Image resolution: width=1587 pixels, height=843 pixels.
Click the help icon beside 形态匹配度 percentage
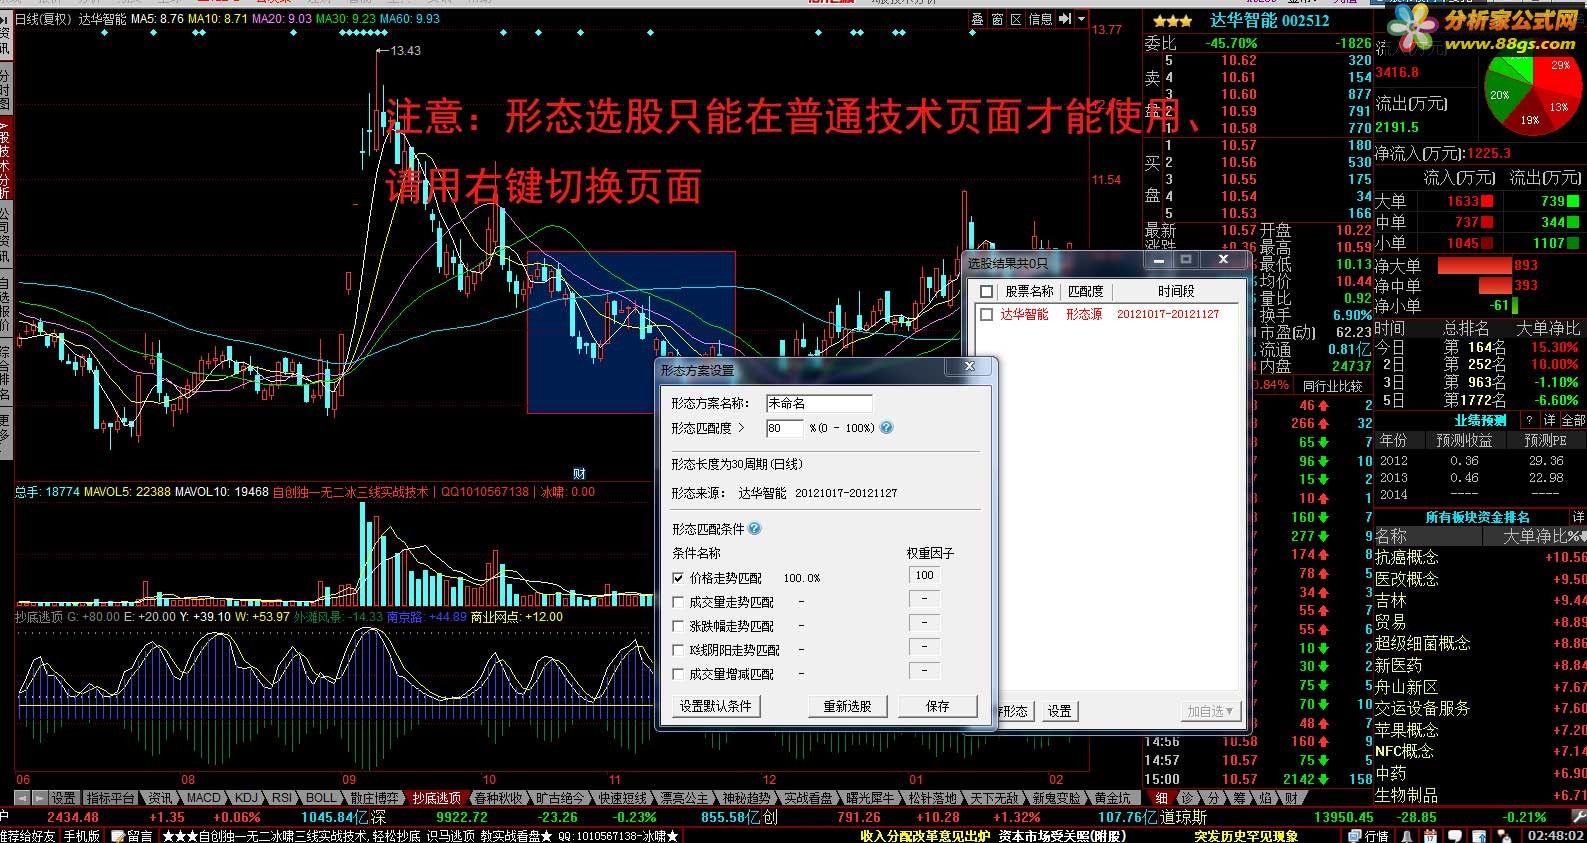tap(886, 428)
